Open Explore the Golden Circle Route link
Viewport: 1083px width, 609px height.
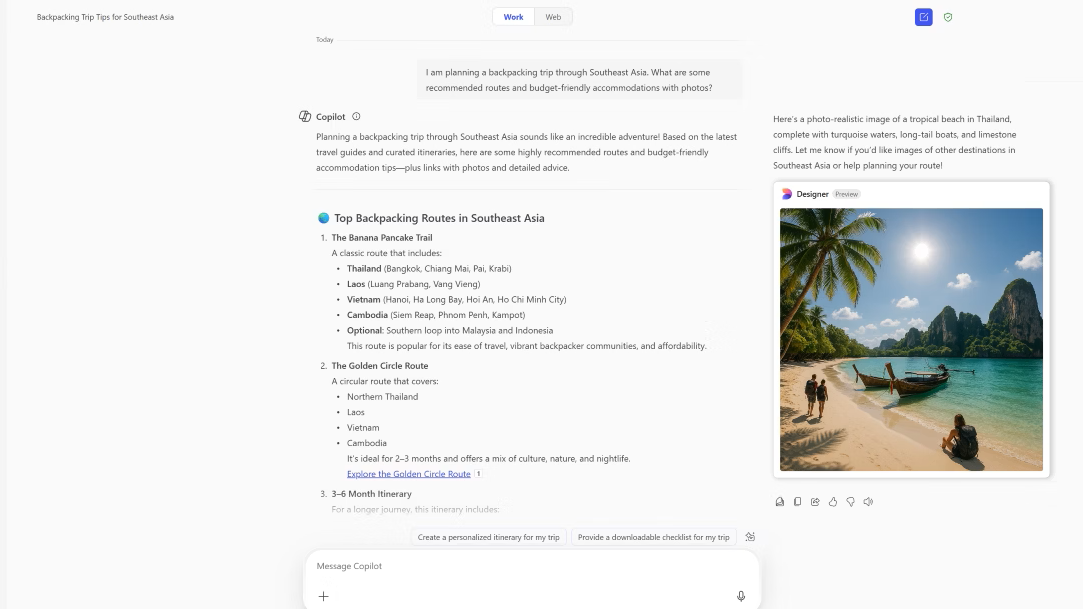click(x=409, y=474)
